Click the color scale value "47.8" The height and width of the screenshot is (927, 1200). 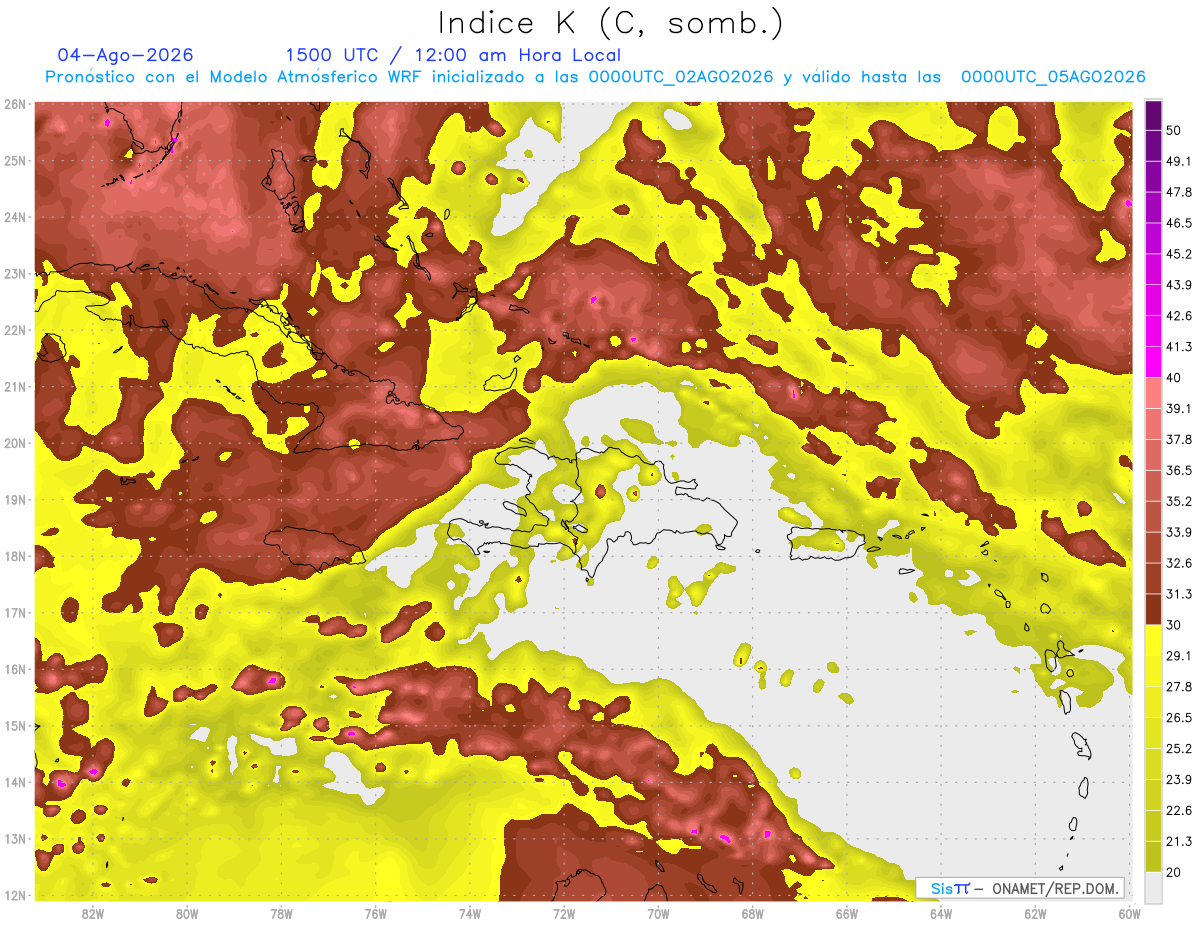(x=1180, y=192)
